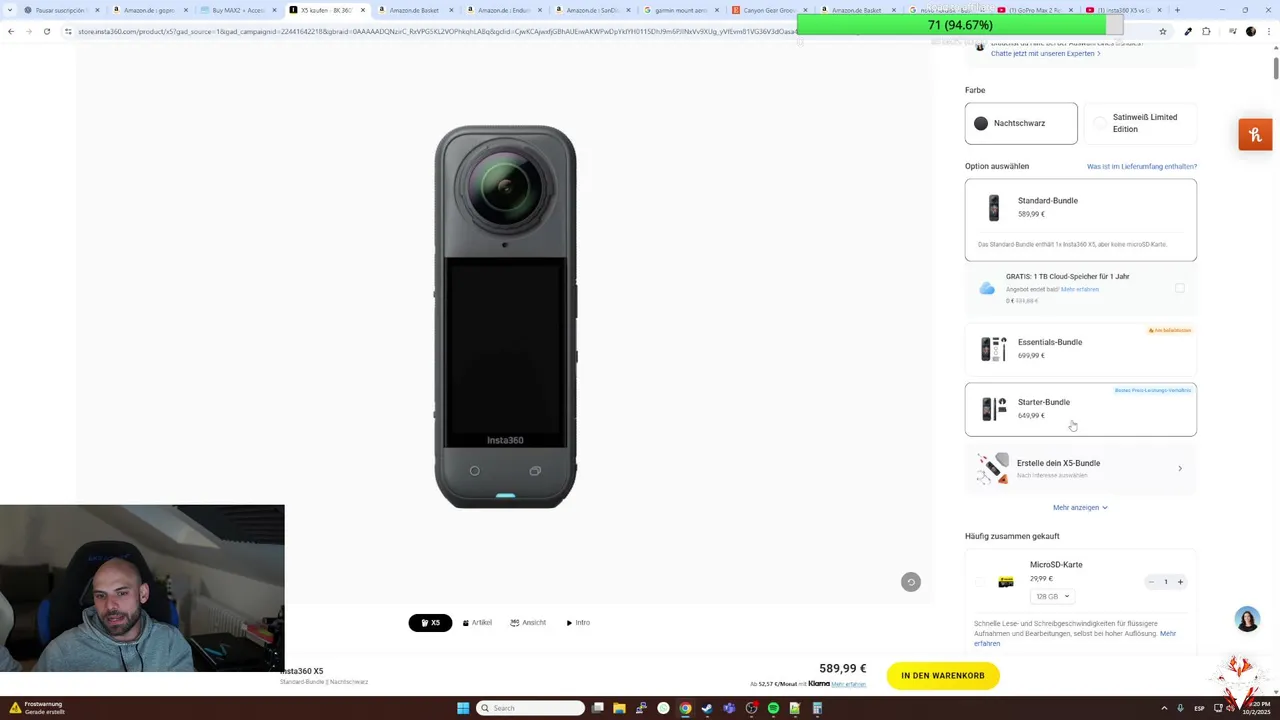Image resolution: width=1280 pixels, height=720 pixels.
Task: Open Spotify from the taskbar
Action: tap(773, 708)
